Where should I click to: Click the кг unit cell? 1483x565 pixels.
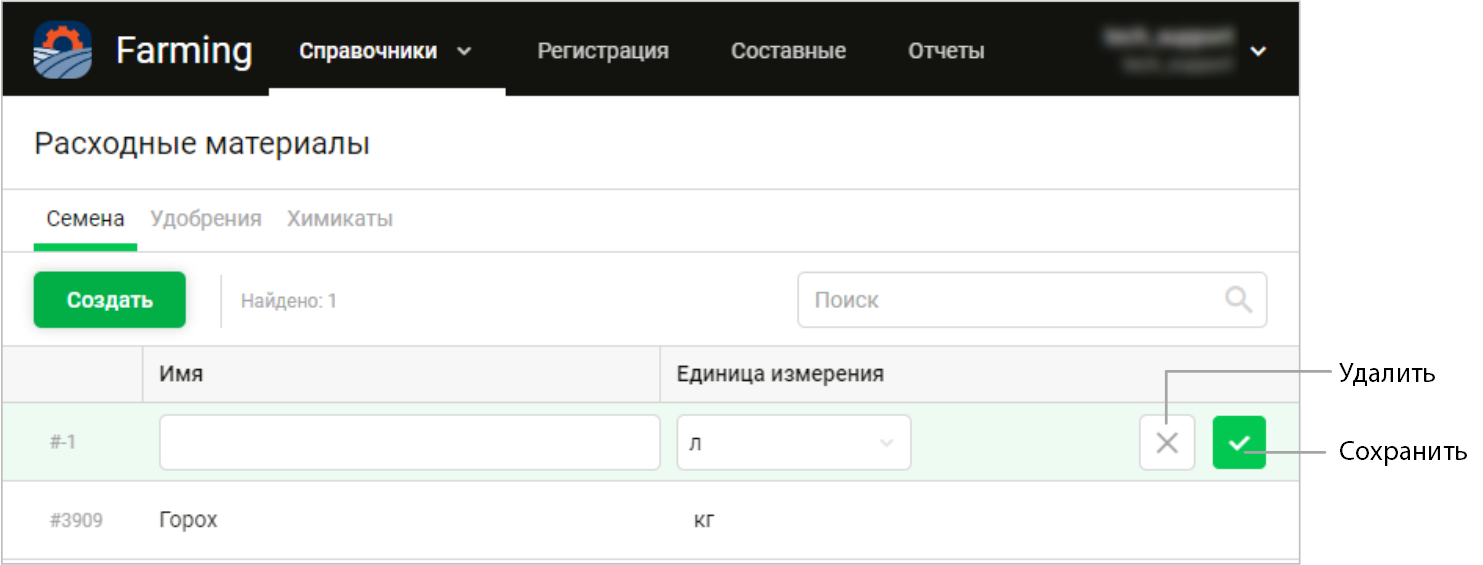[x=704, y=521]
